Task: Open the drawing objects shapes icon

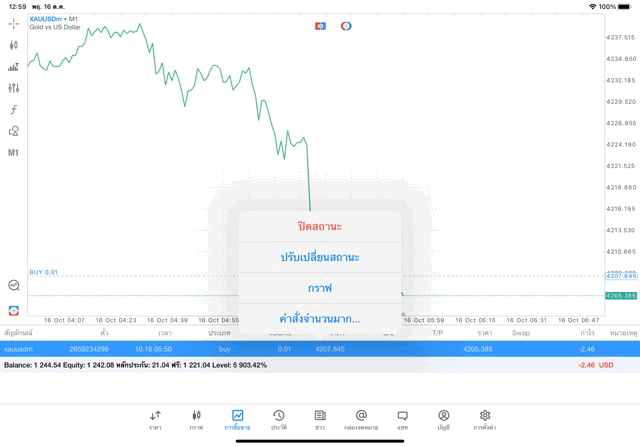Action: tap(14, 131)
